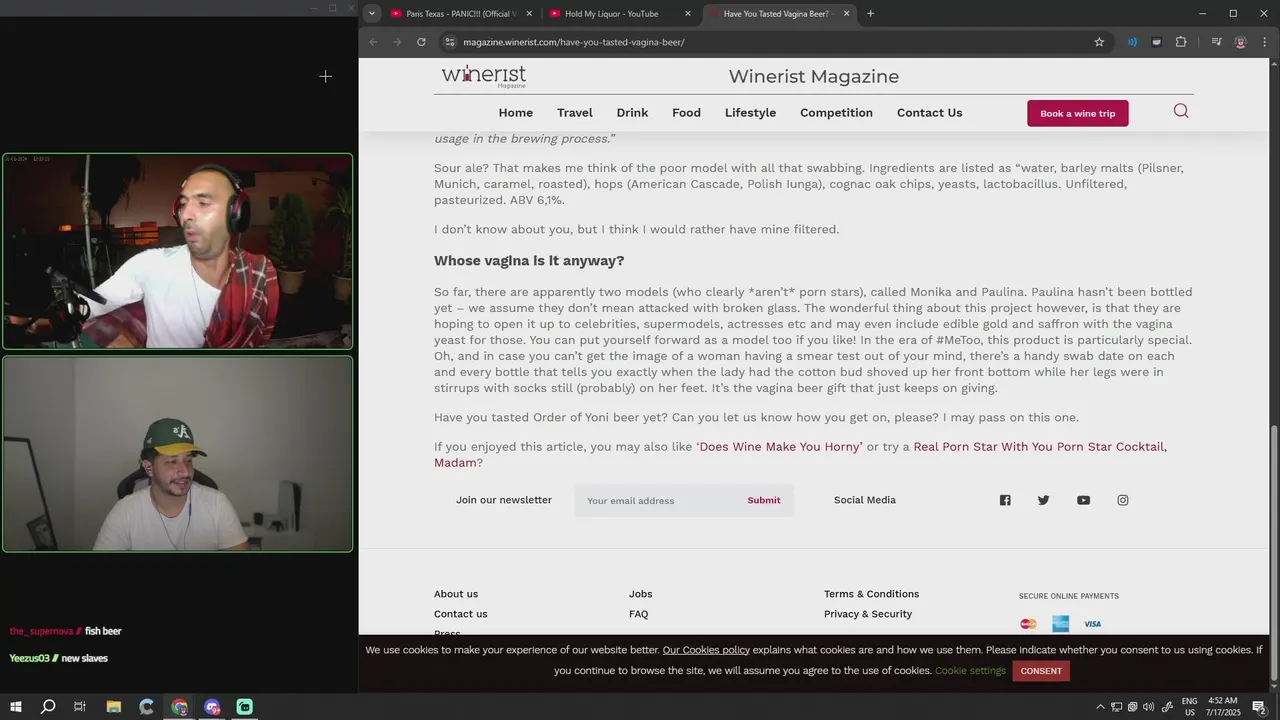The height and width of the screenshot is (720, 1280).
Task: Open the green app icon on taskbar
Action: (245, 707)
